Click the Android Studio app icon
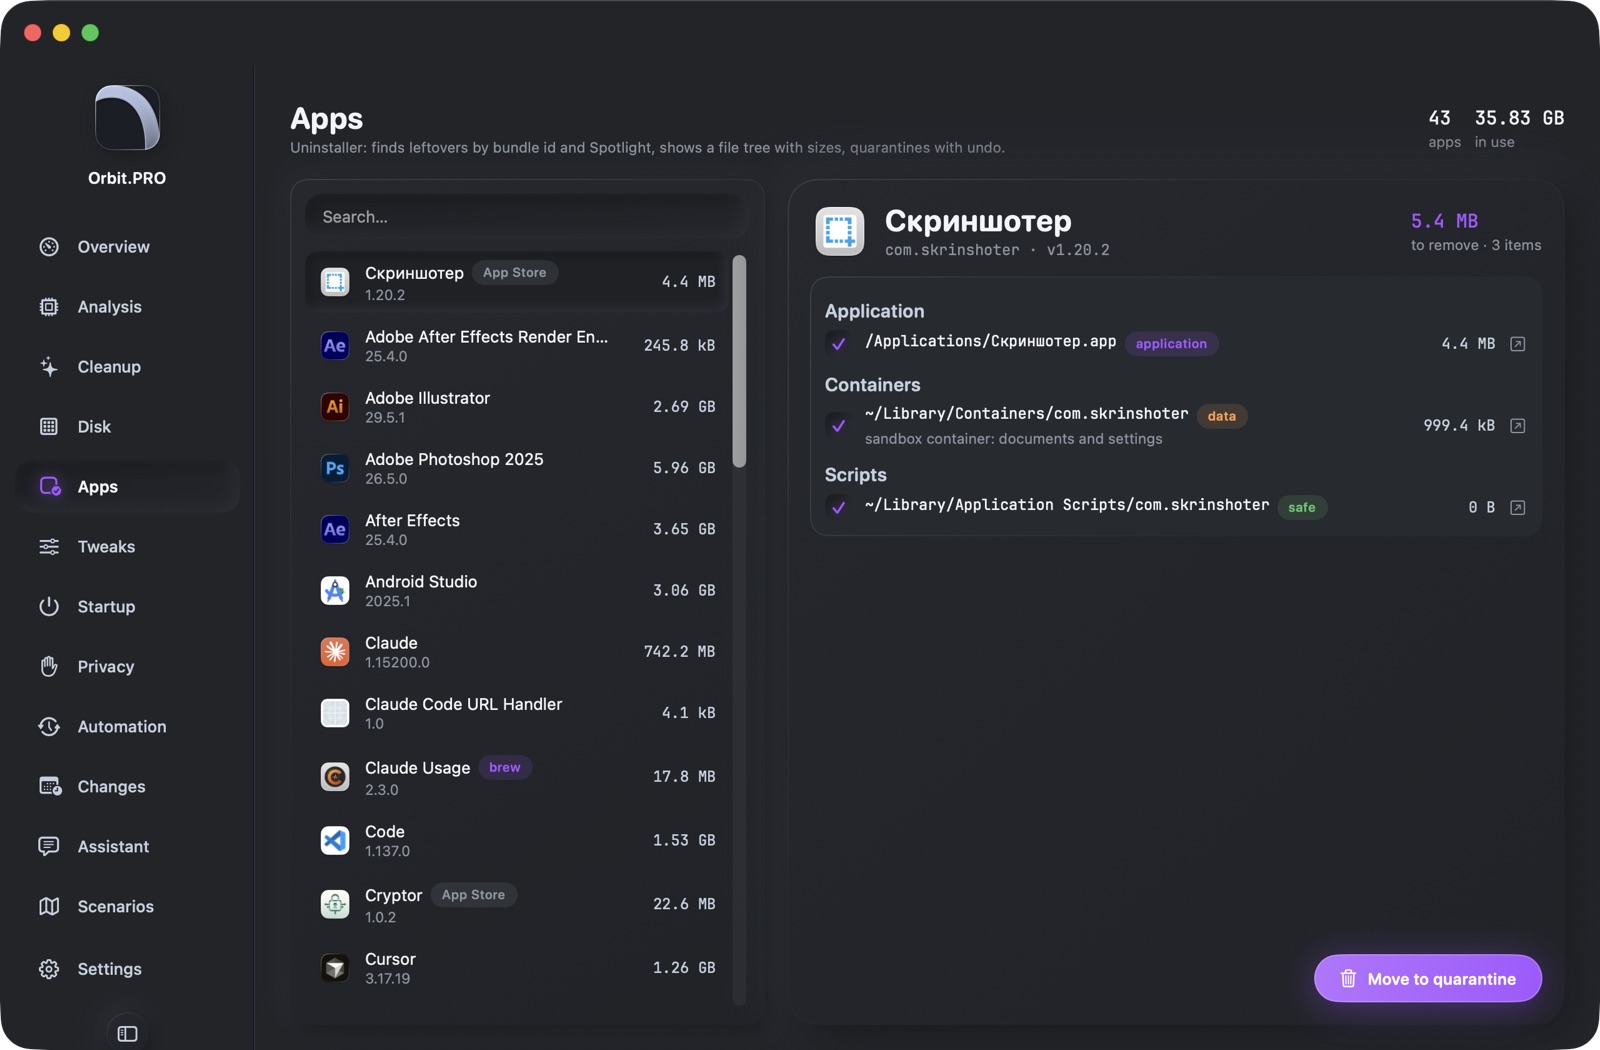1600x1050 pixels. click(335, 591)
